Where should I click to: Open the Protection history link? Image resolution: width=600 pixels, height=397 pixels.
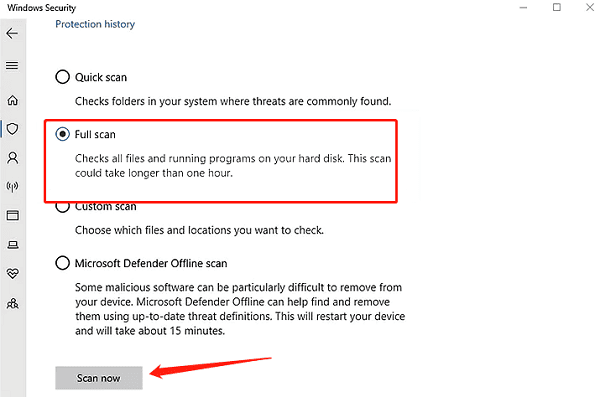point(95,24)
